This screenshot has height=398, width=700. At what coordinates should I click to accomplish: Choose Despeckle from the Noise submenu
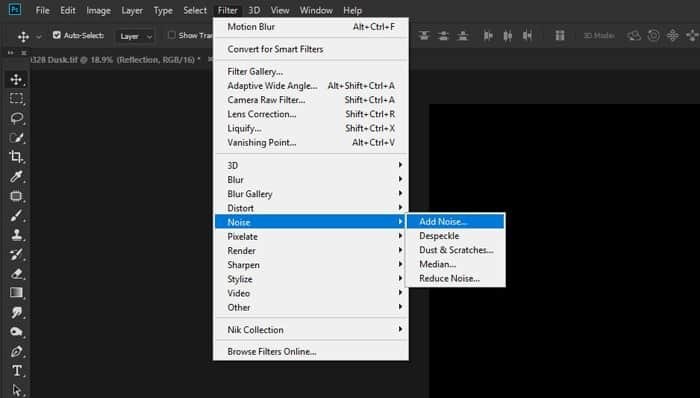coord(455,236)
